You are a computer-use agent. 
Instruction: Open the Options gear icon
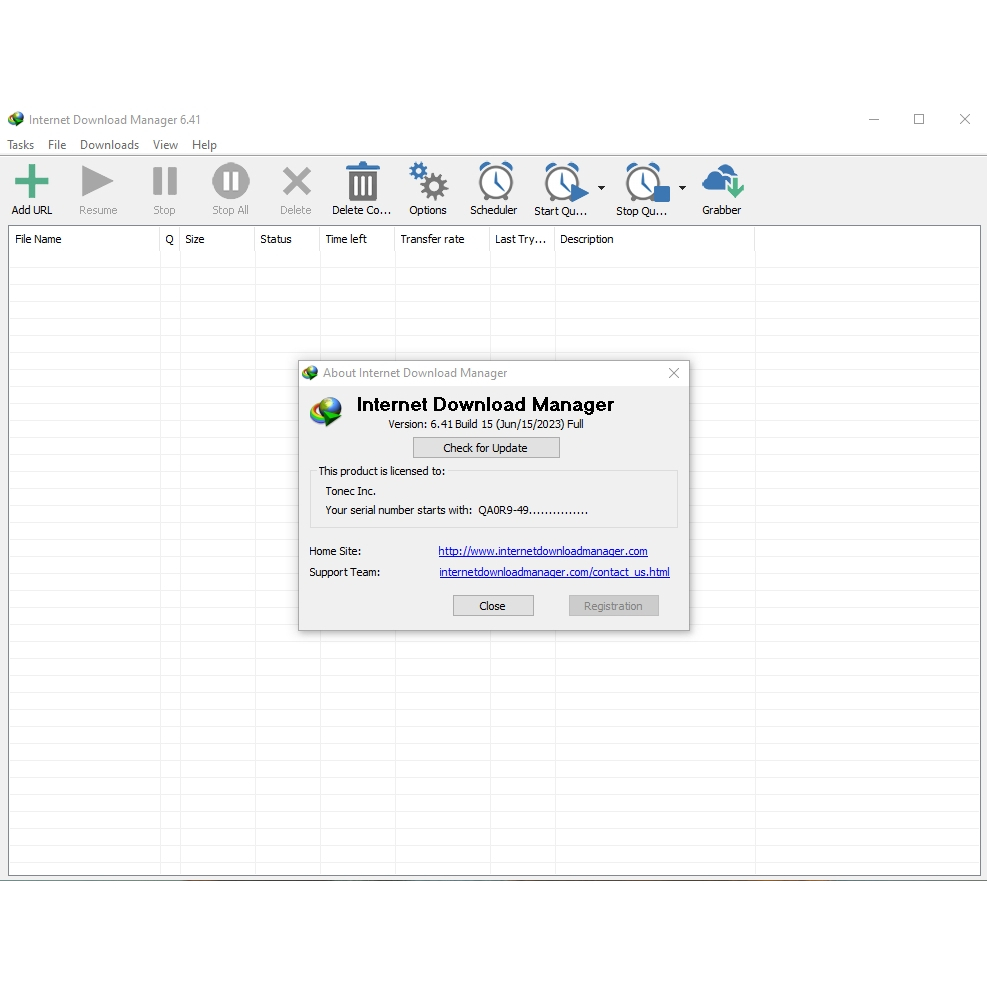point(428,182)
